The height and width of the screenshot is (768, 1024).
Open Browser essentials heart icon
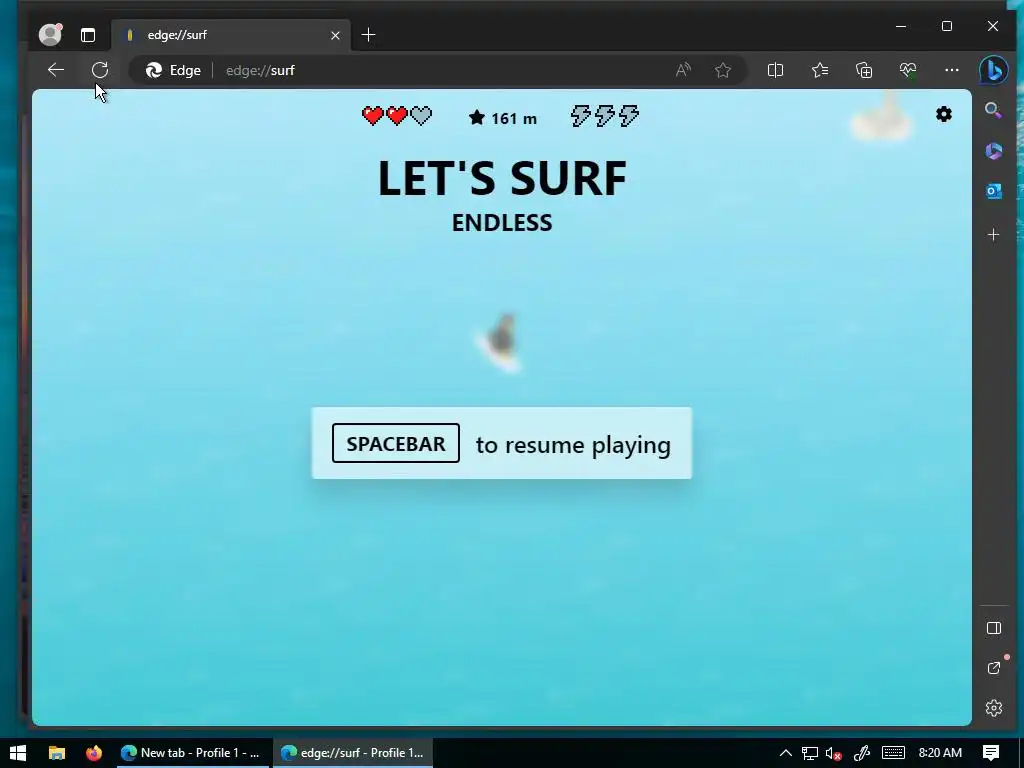(x=908, y=70)
